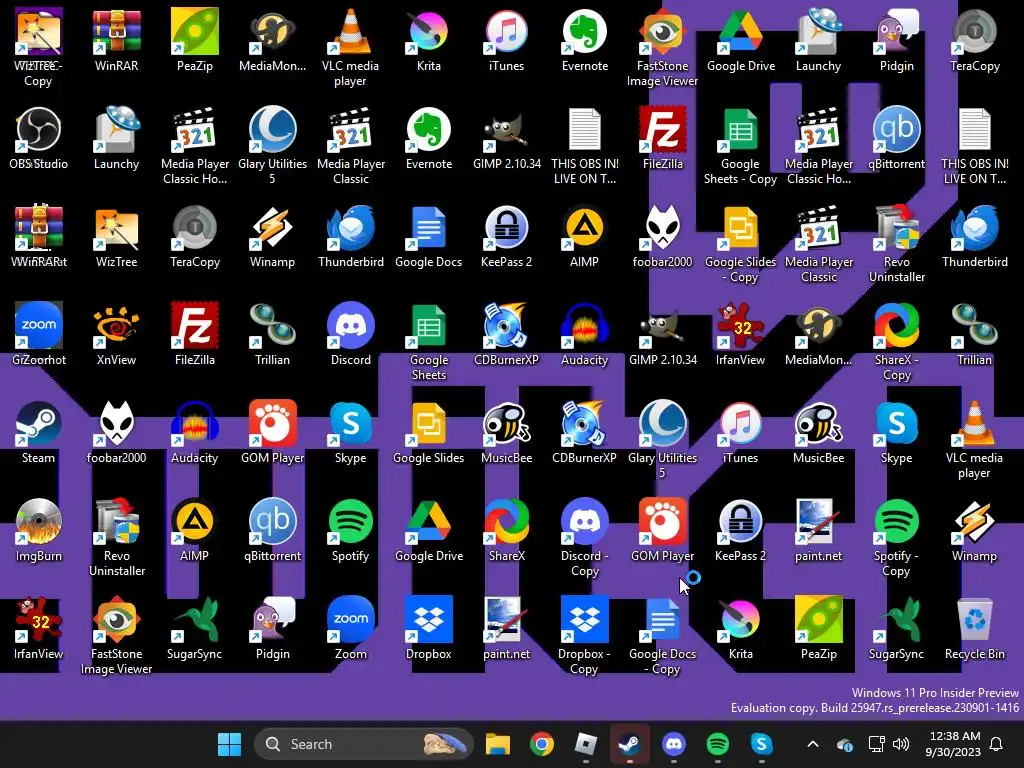Open the Roblox app in the taskbar
The image size is (1024, 768).
[586, 744]
